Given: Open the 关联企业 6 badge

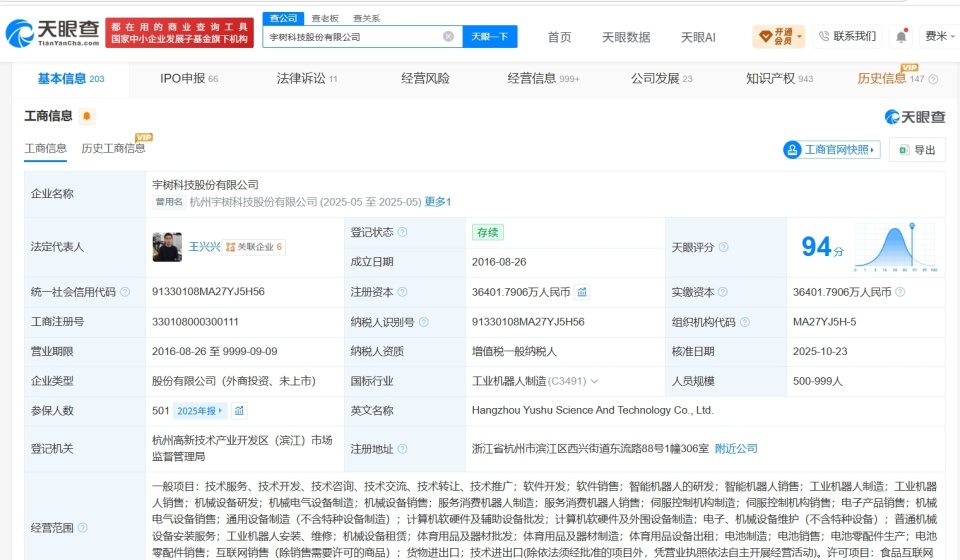Looking at the screenshot, I should click(x=253, y=247).
